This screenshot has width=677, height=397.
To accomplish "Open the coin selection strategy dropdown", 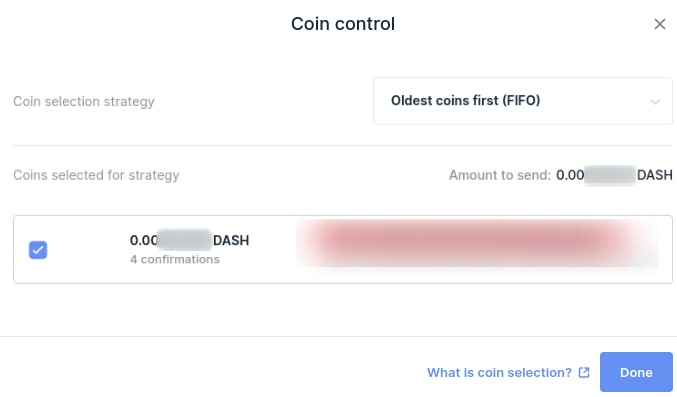I will pos(522,101).
